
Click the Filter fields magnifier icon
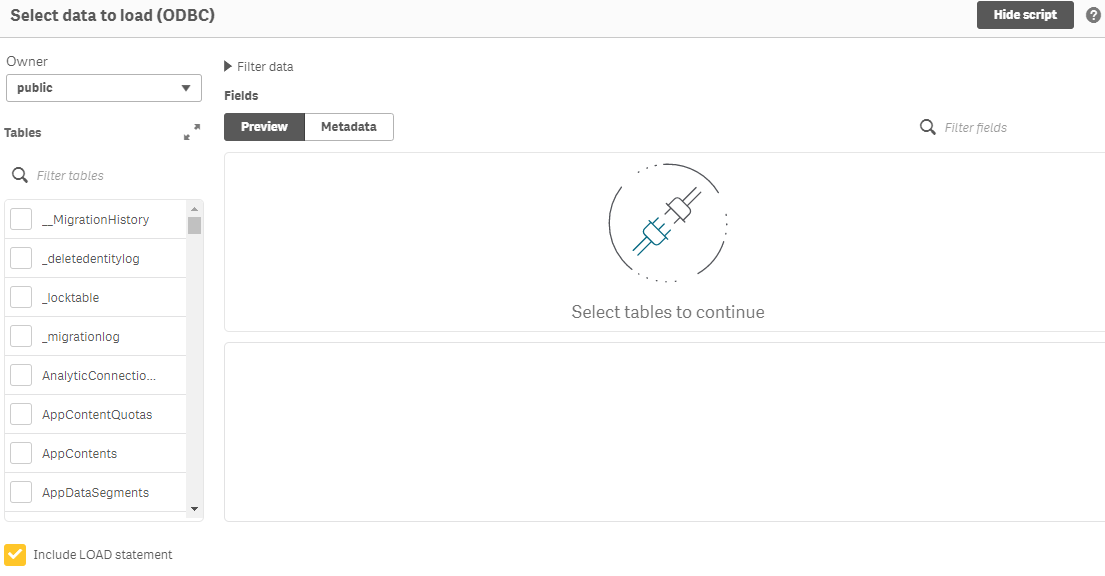pyautogui.click(x=928, y=127)
